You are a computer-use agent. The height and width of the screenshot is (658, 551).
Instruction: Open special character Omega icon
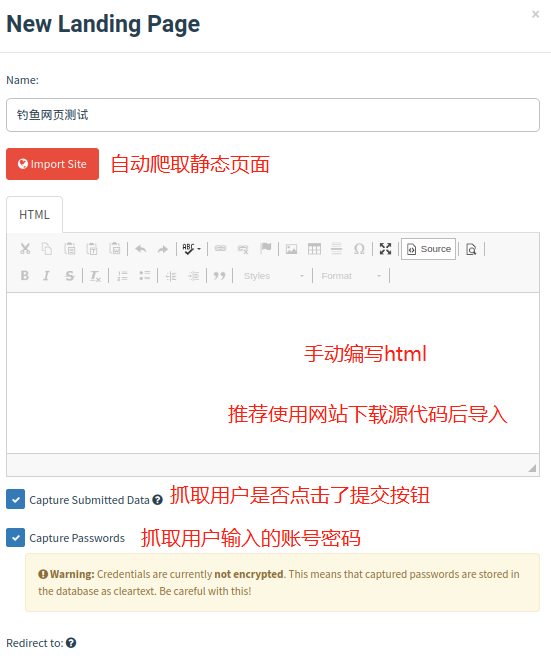359,249
